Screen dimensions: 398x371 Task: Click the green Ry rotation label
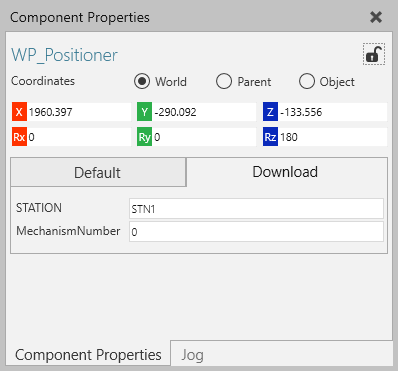tap(145, 137)
